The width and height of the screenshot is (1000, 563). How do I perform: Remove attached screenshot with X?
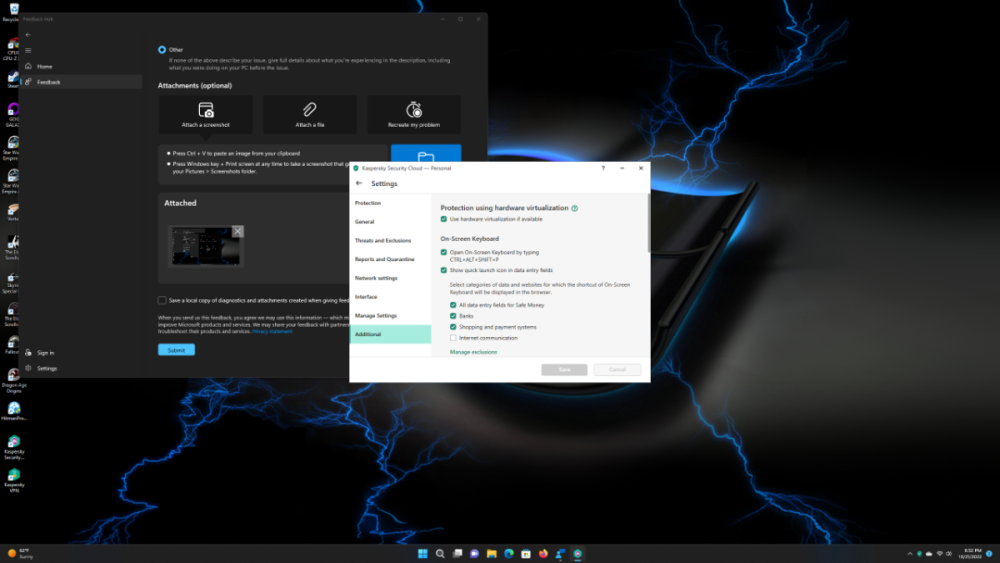click(x=237, y=231)
